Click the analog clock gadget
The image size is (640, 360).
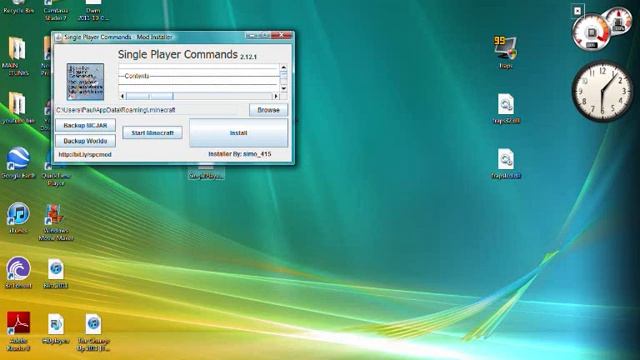pos(602,92)
